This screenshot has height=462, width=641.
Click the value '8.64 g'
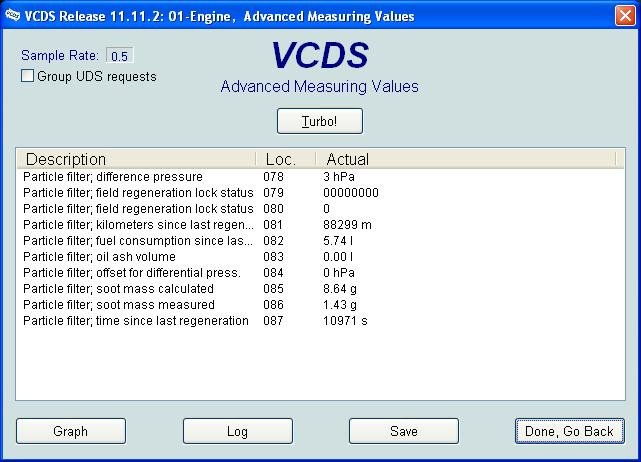(340, 289)
